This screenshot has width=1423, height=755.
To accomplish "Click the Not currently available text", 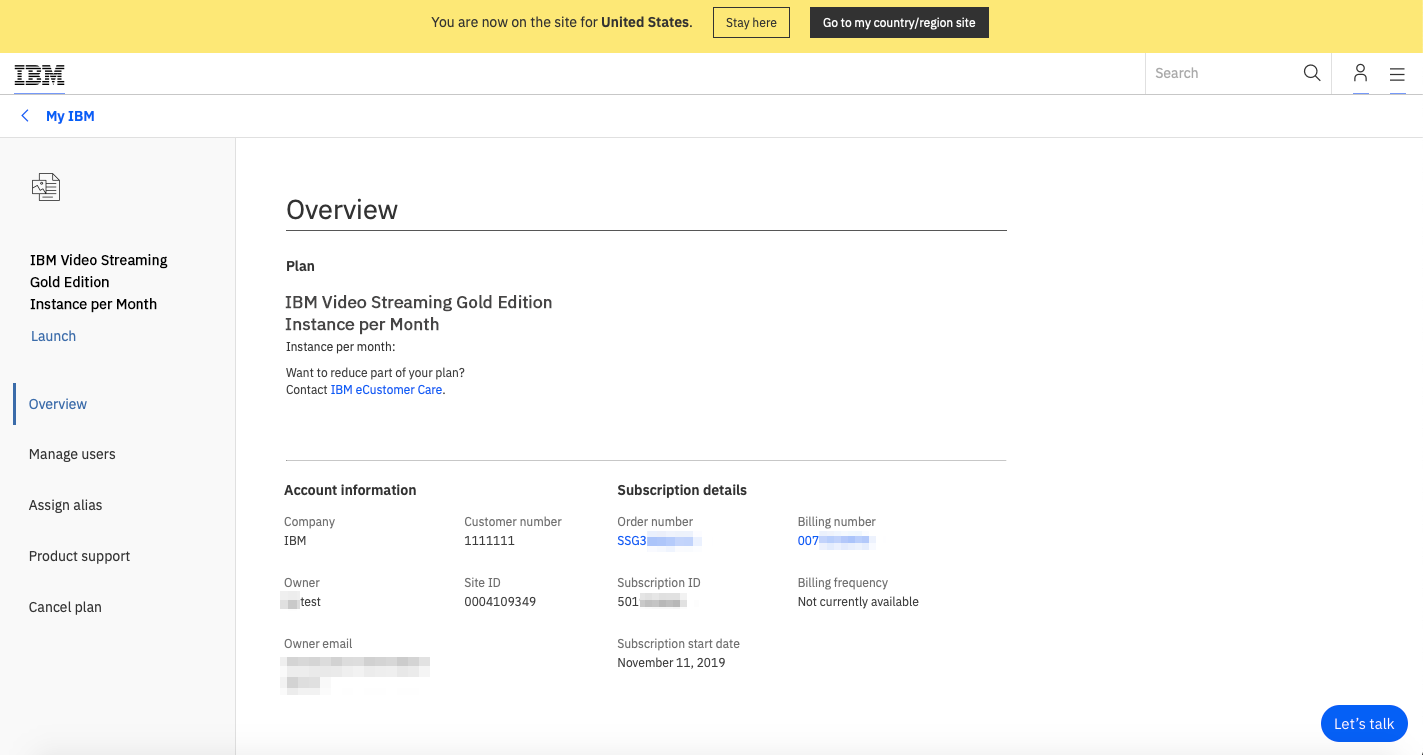I will click(858, 602).
